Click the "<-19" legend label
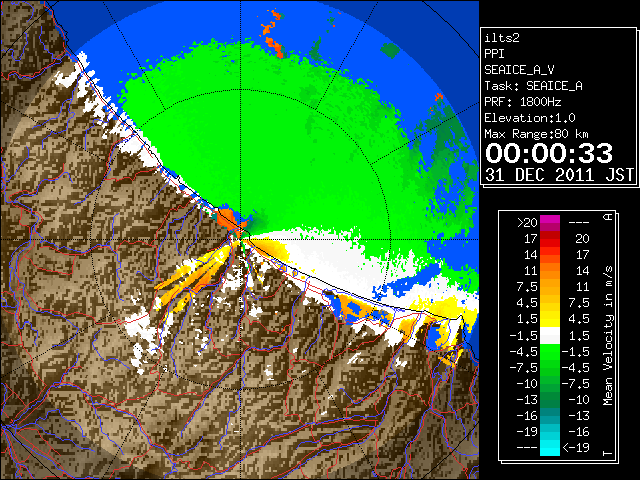The height and width of the screenshot is (480, 640). pyautogui.click(x=576, y=448)
